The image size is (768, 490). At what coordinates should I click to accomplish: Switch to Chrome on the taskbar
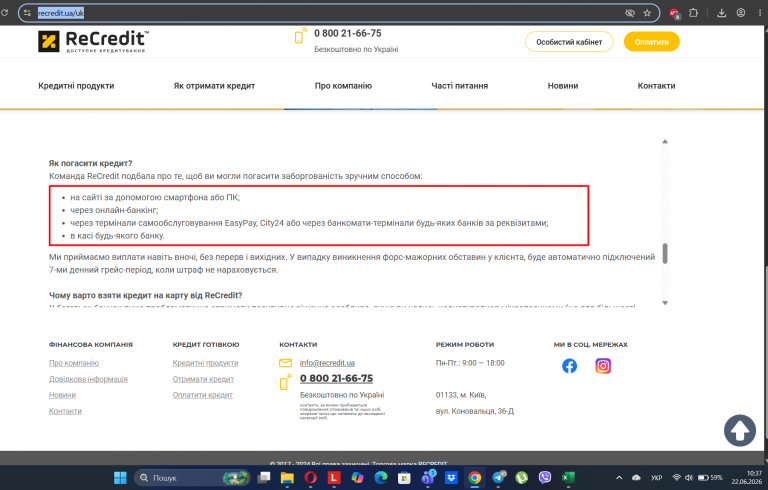(x=475, y=478)
